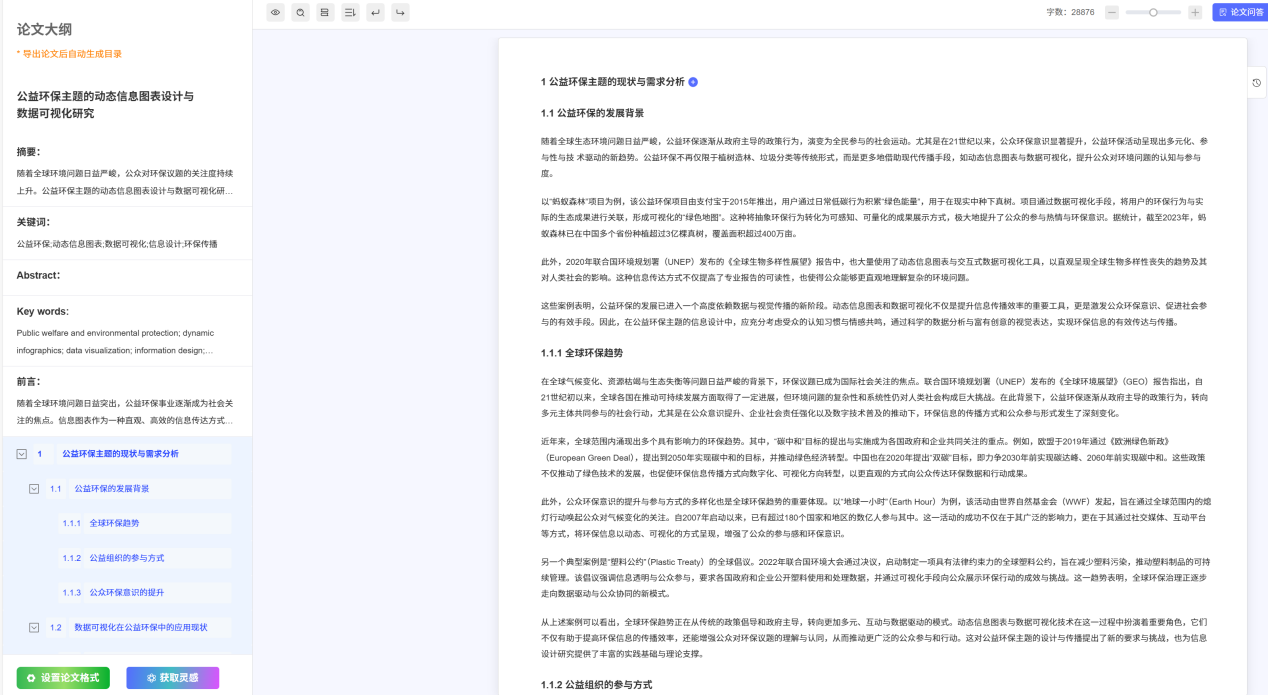Click the 前言 section label
The width and height of the screenshot is (1268, 695).
pos(28,381)
